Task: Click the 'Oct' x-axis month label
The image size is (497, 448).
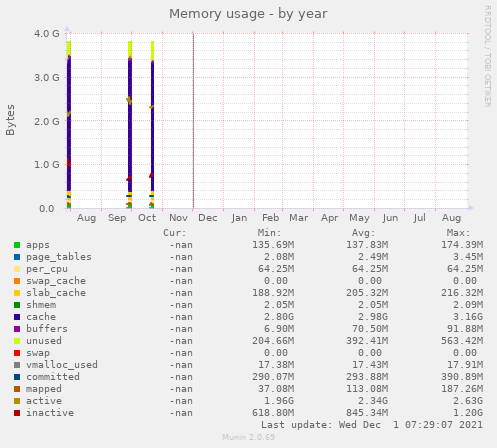Action: click(147, 218)
